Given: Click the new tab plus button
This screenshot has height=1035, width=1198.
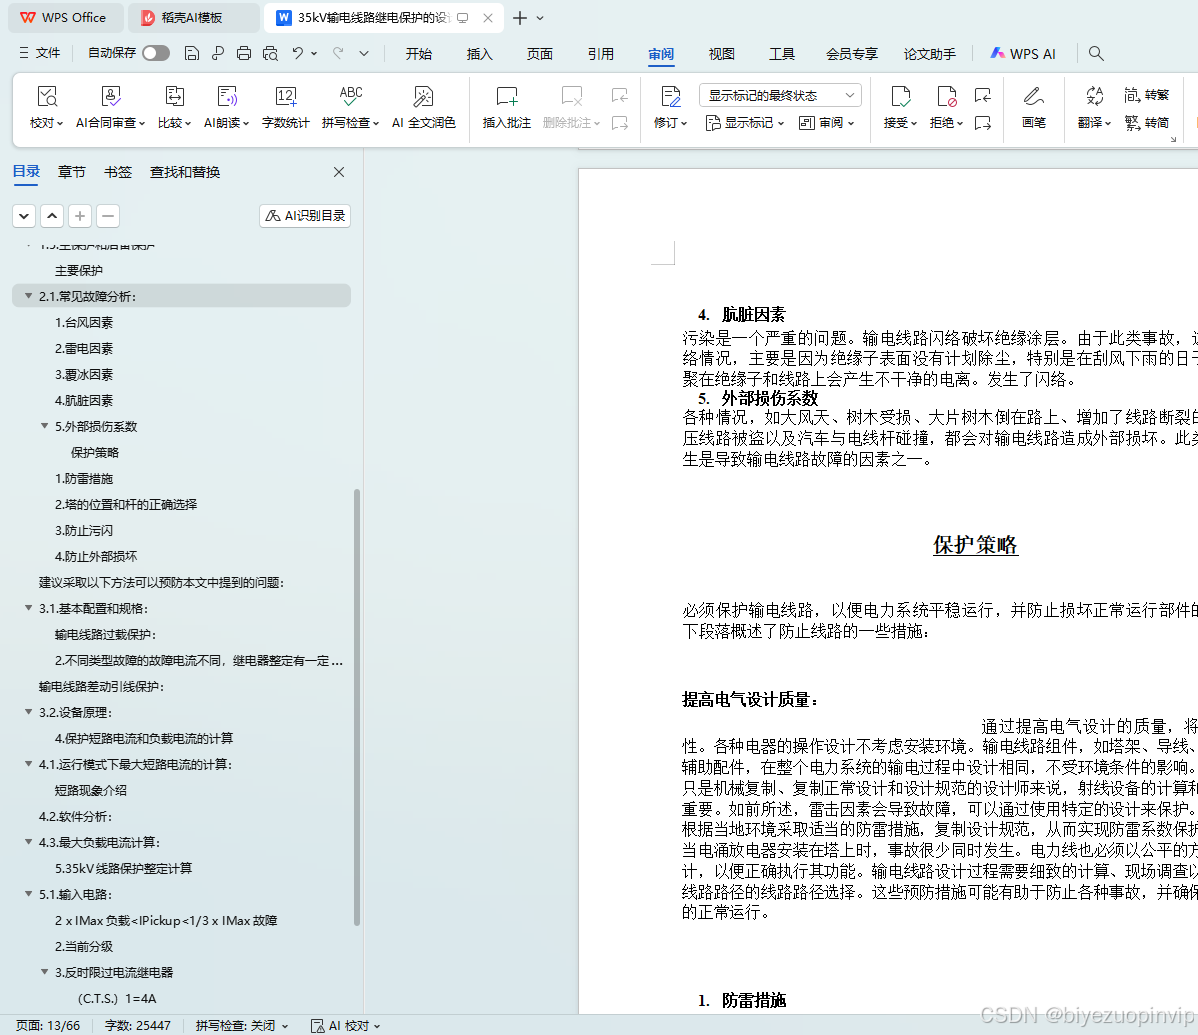Looking at the screenshot, I should click(x=520, y=18).
